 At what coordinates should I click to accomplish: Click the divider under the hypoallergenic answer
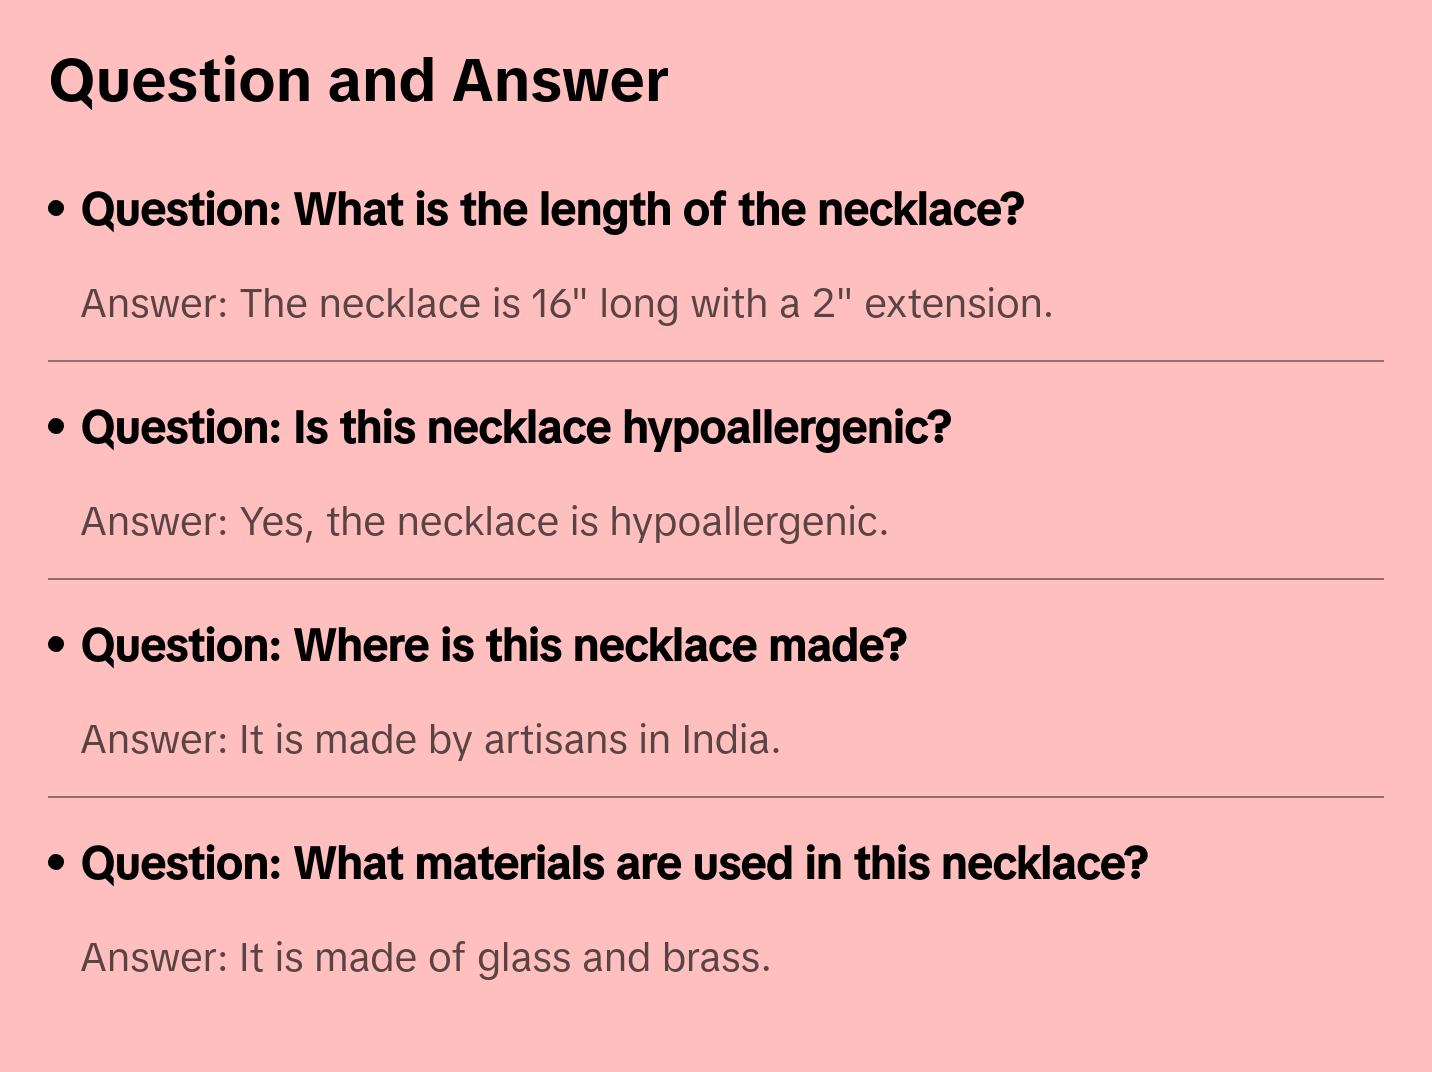[716, 579]
